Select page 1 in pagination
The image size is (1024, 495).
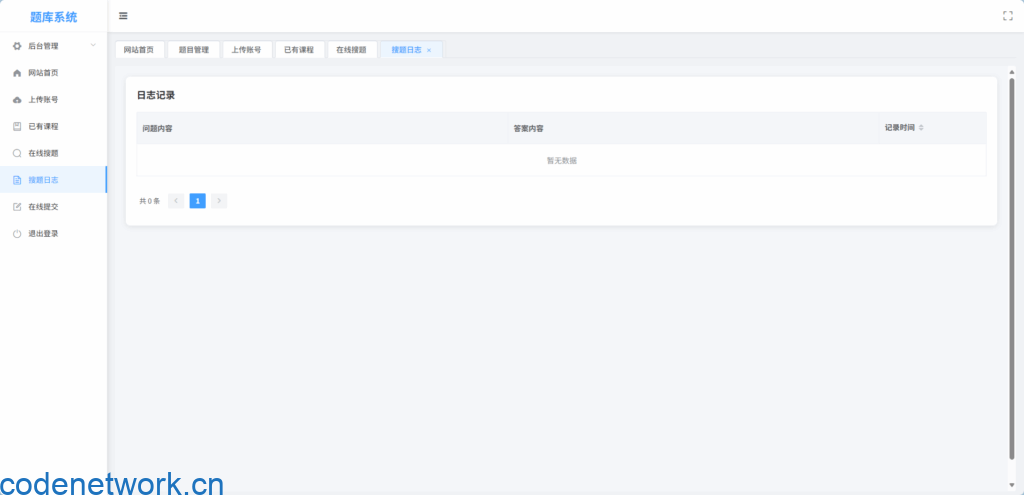[x=197, y=201]
